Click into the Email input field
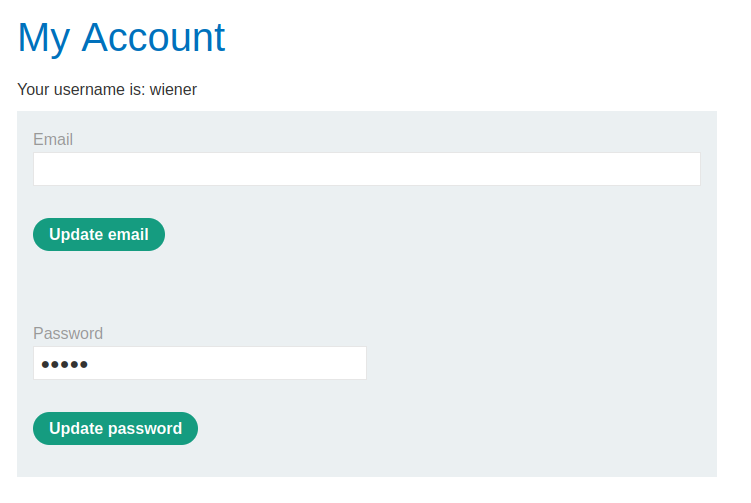This screenshot has width=751, height=503. click(x=366, y=169)
